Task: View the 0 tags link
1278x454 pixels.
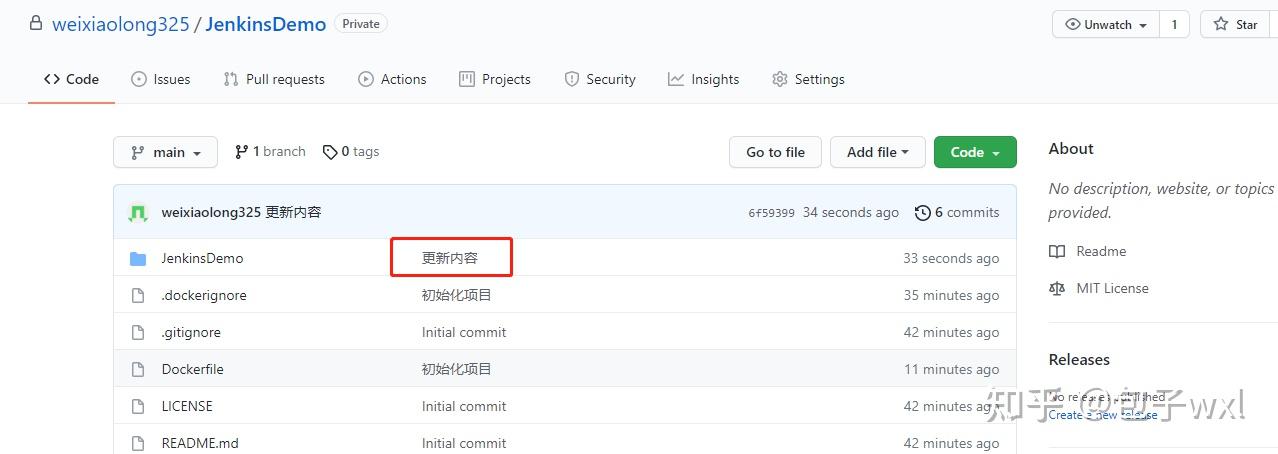Action: tap(351, 151)
